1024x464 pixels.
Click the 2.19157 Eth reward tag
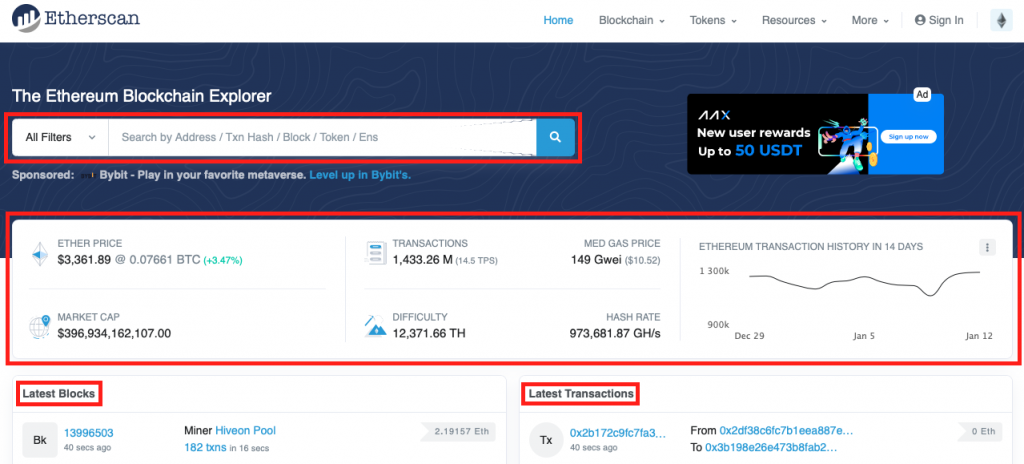click(459, 432)
